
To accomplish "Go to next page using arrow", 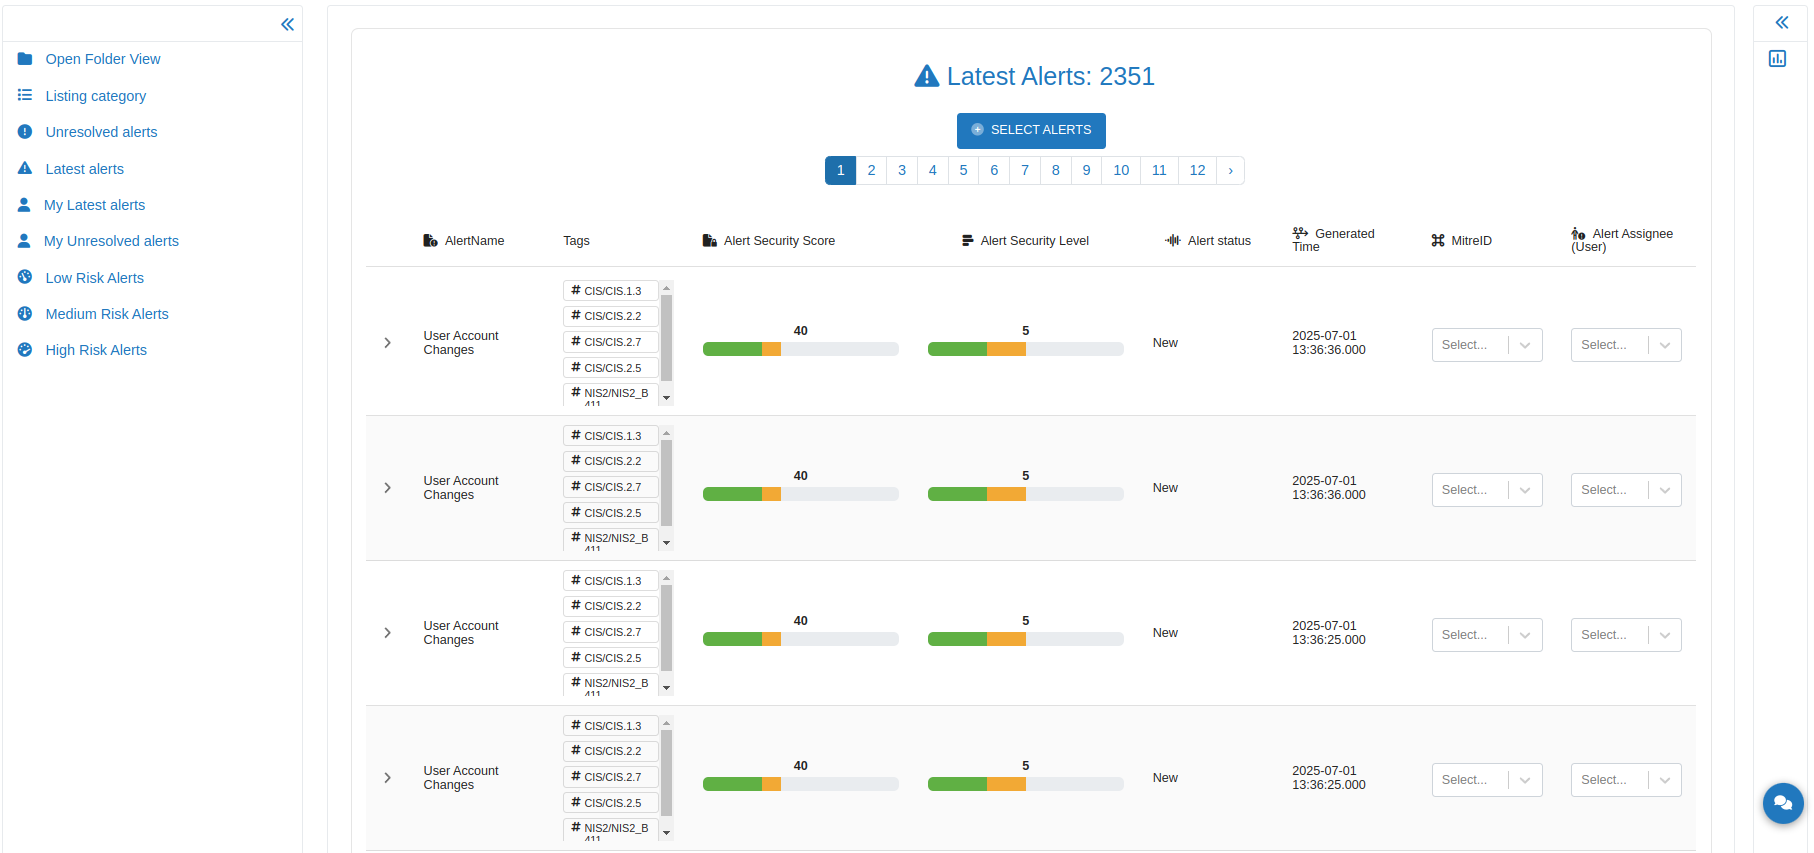I will click(x=1230, y=170).
